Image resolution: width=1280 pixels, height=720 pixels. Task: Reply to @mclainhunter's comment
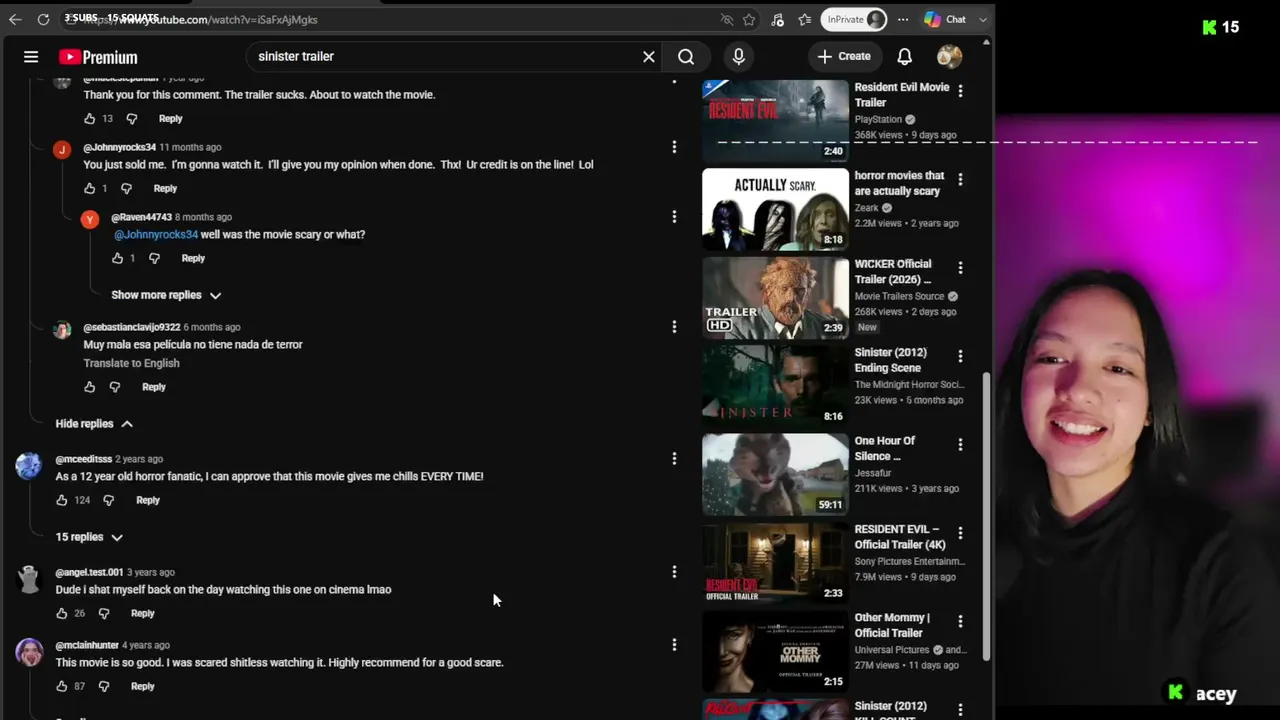pyautogui.click(x=142, y=686)
